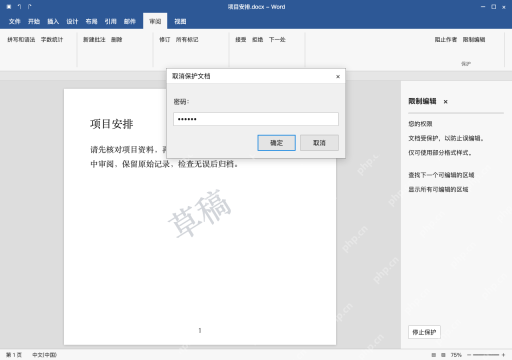Switch to second view mode icon in status bar
The height and width of the screenshot is (360, 512).
tap(443, 355)
